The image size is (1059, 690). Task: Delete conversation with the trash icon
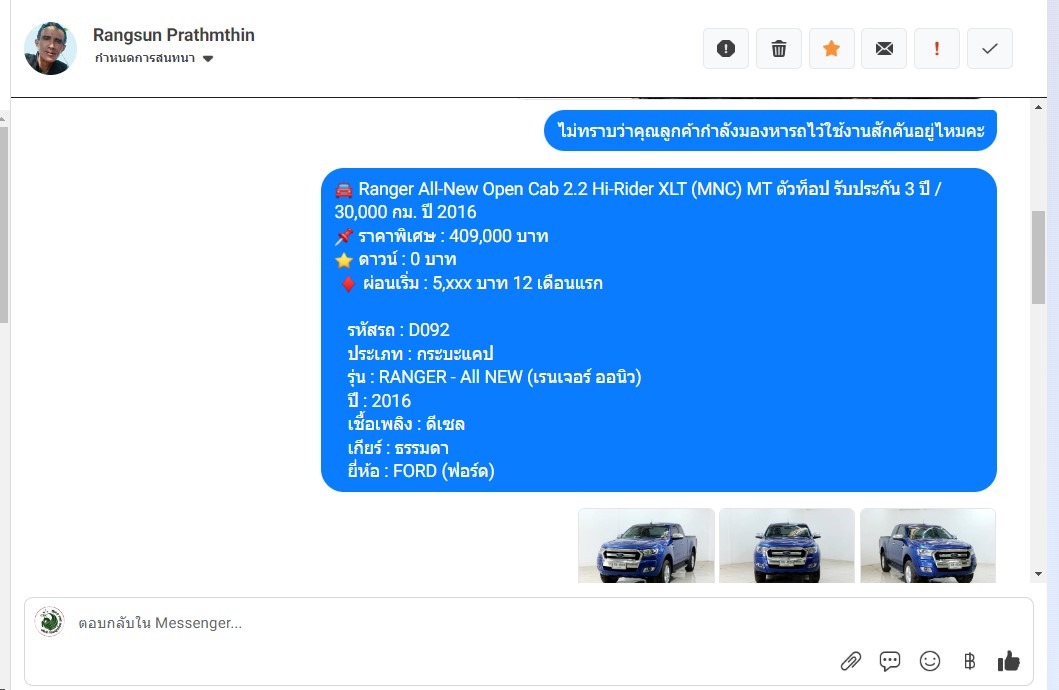pyautogui.click(x=779, y=49)
